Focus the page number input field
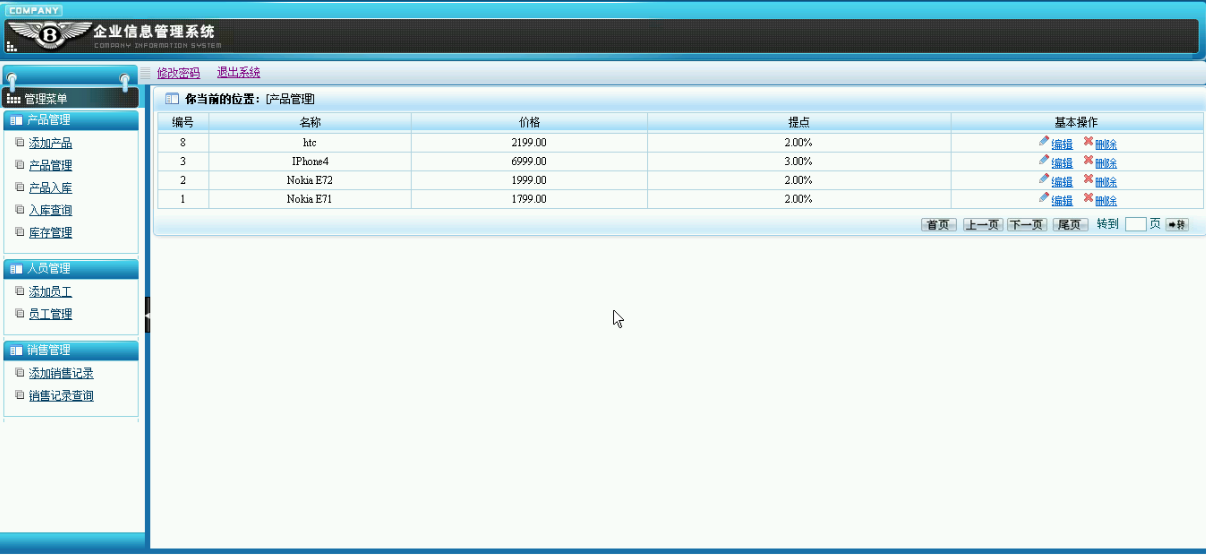The image size is (1206, 555). pos(1135,224)
